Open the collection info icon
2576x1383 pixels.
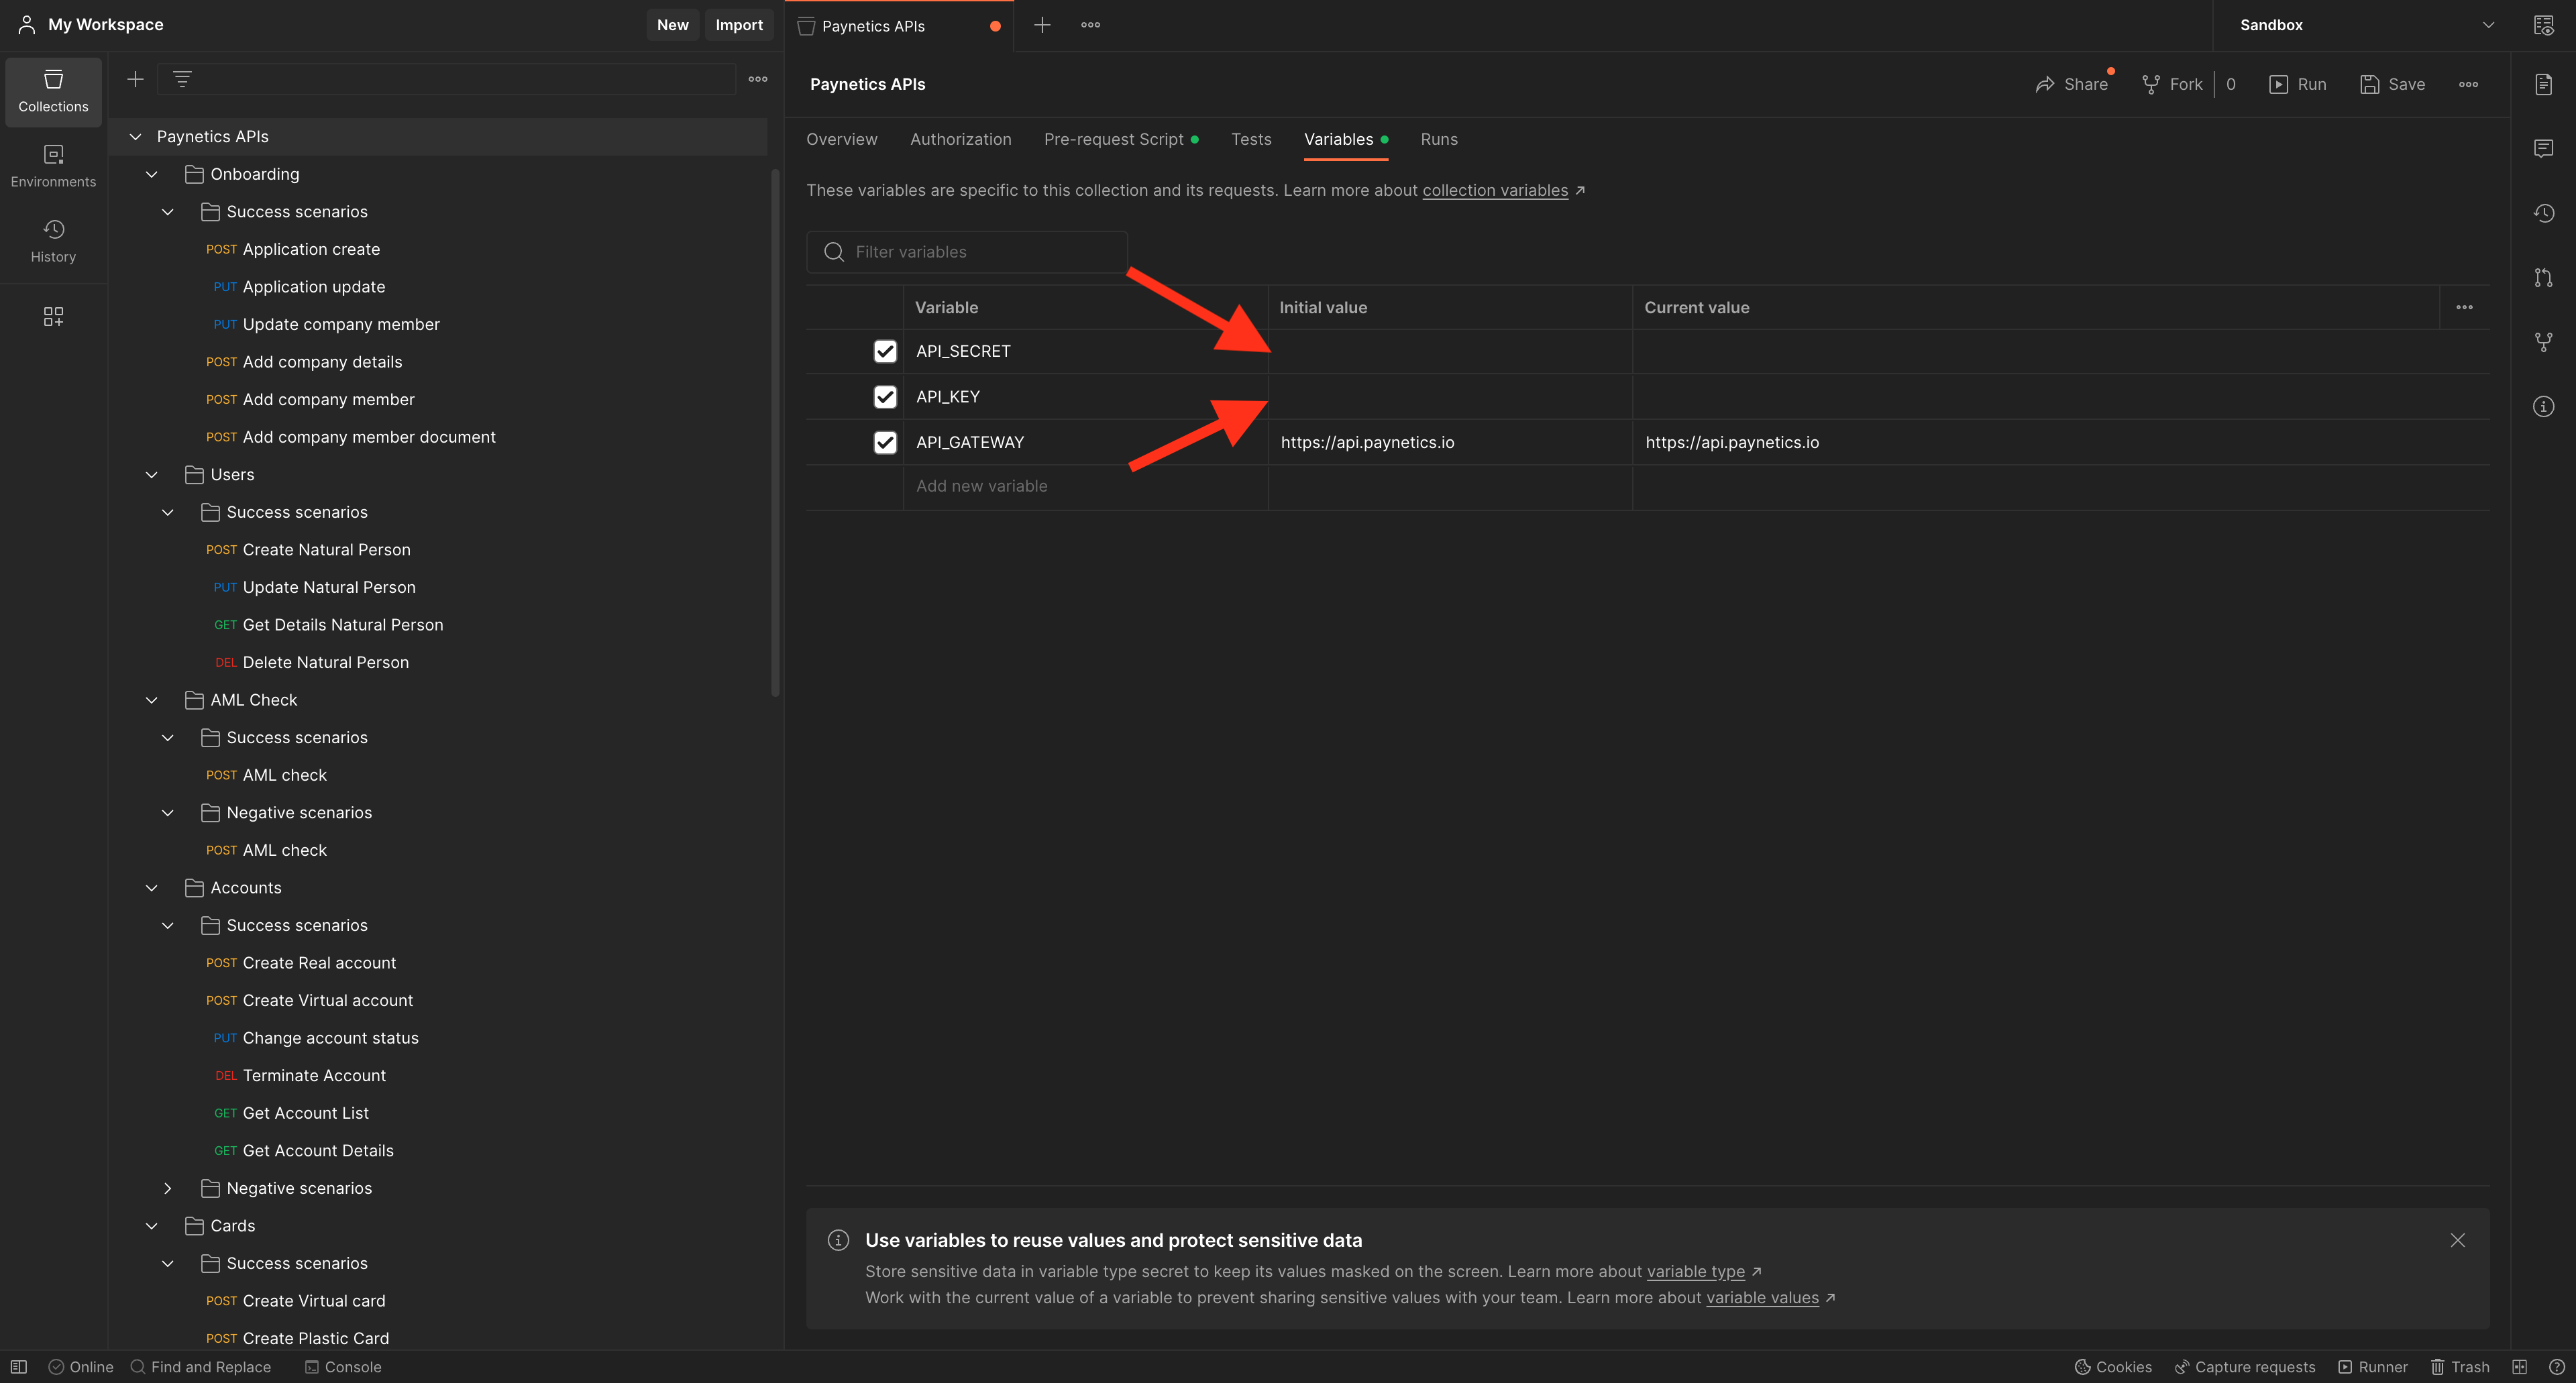pos(2543,406)
